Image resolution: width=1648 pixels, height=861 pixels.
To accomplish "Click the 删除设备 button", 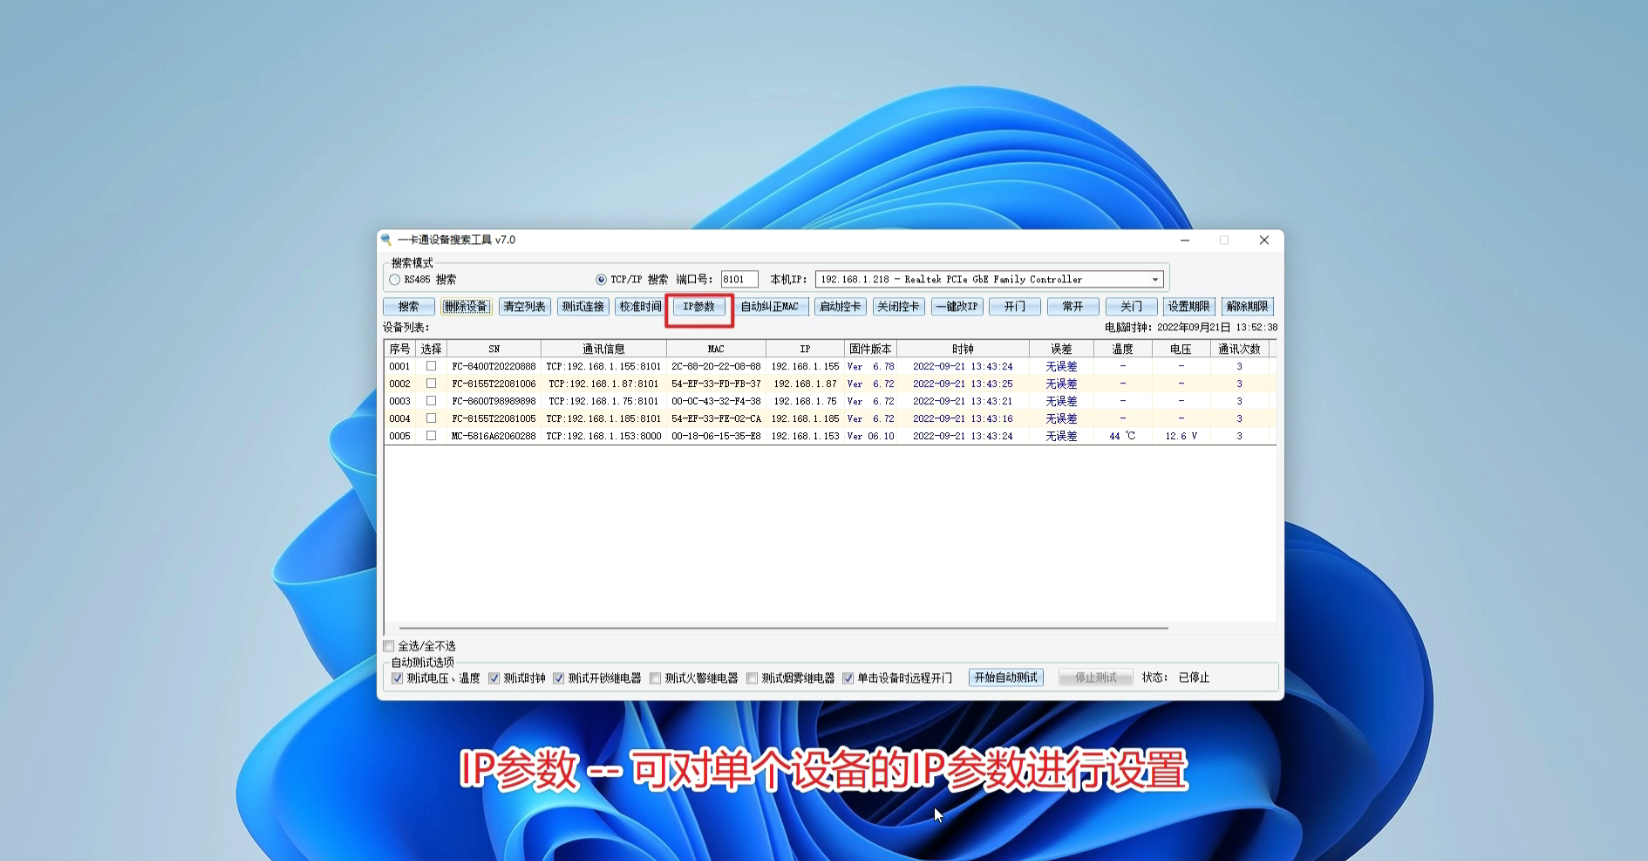I will [x=466, y=307].
